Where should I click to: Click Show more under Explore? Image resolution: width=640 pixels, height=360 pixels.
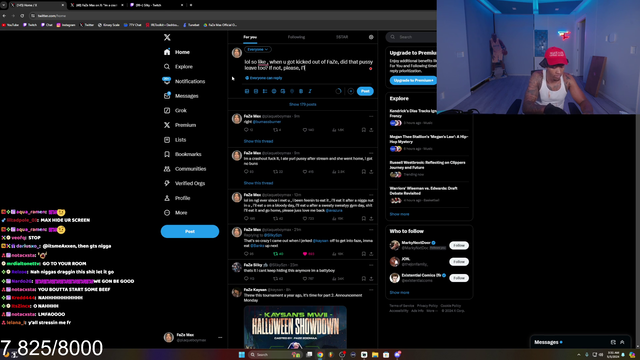coord(399,214)
